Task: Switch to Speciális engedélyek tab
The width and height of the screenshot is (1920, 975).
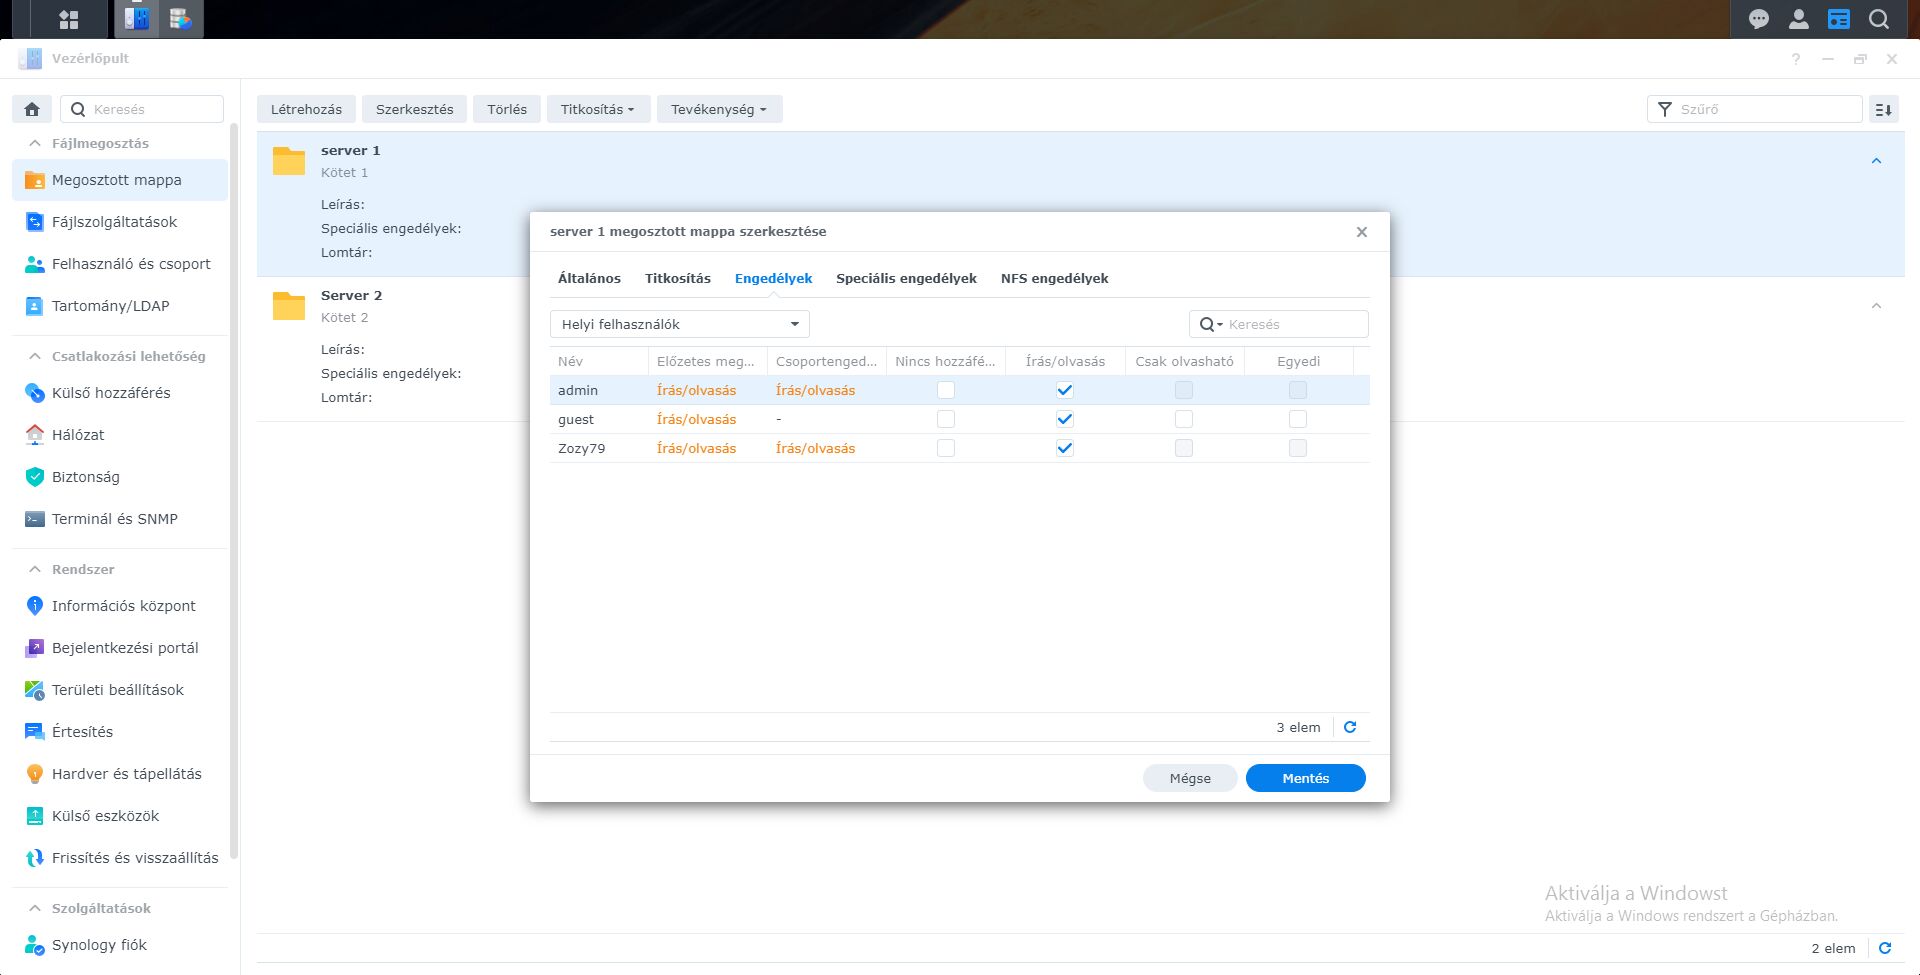Action: click(906, 278)
